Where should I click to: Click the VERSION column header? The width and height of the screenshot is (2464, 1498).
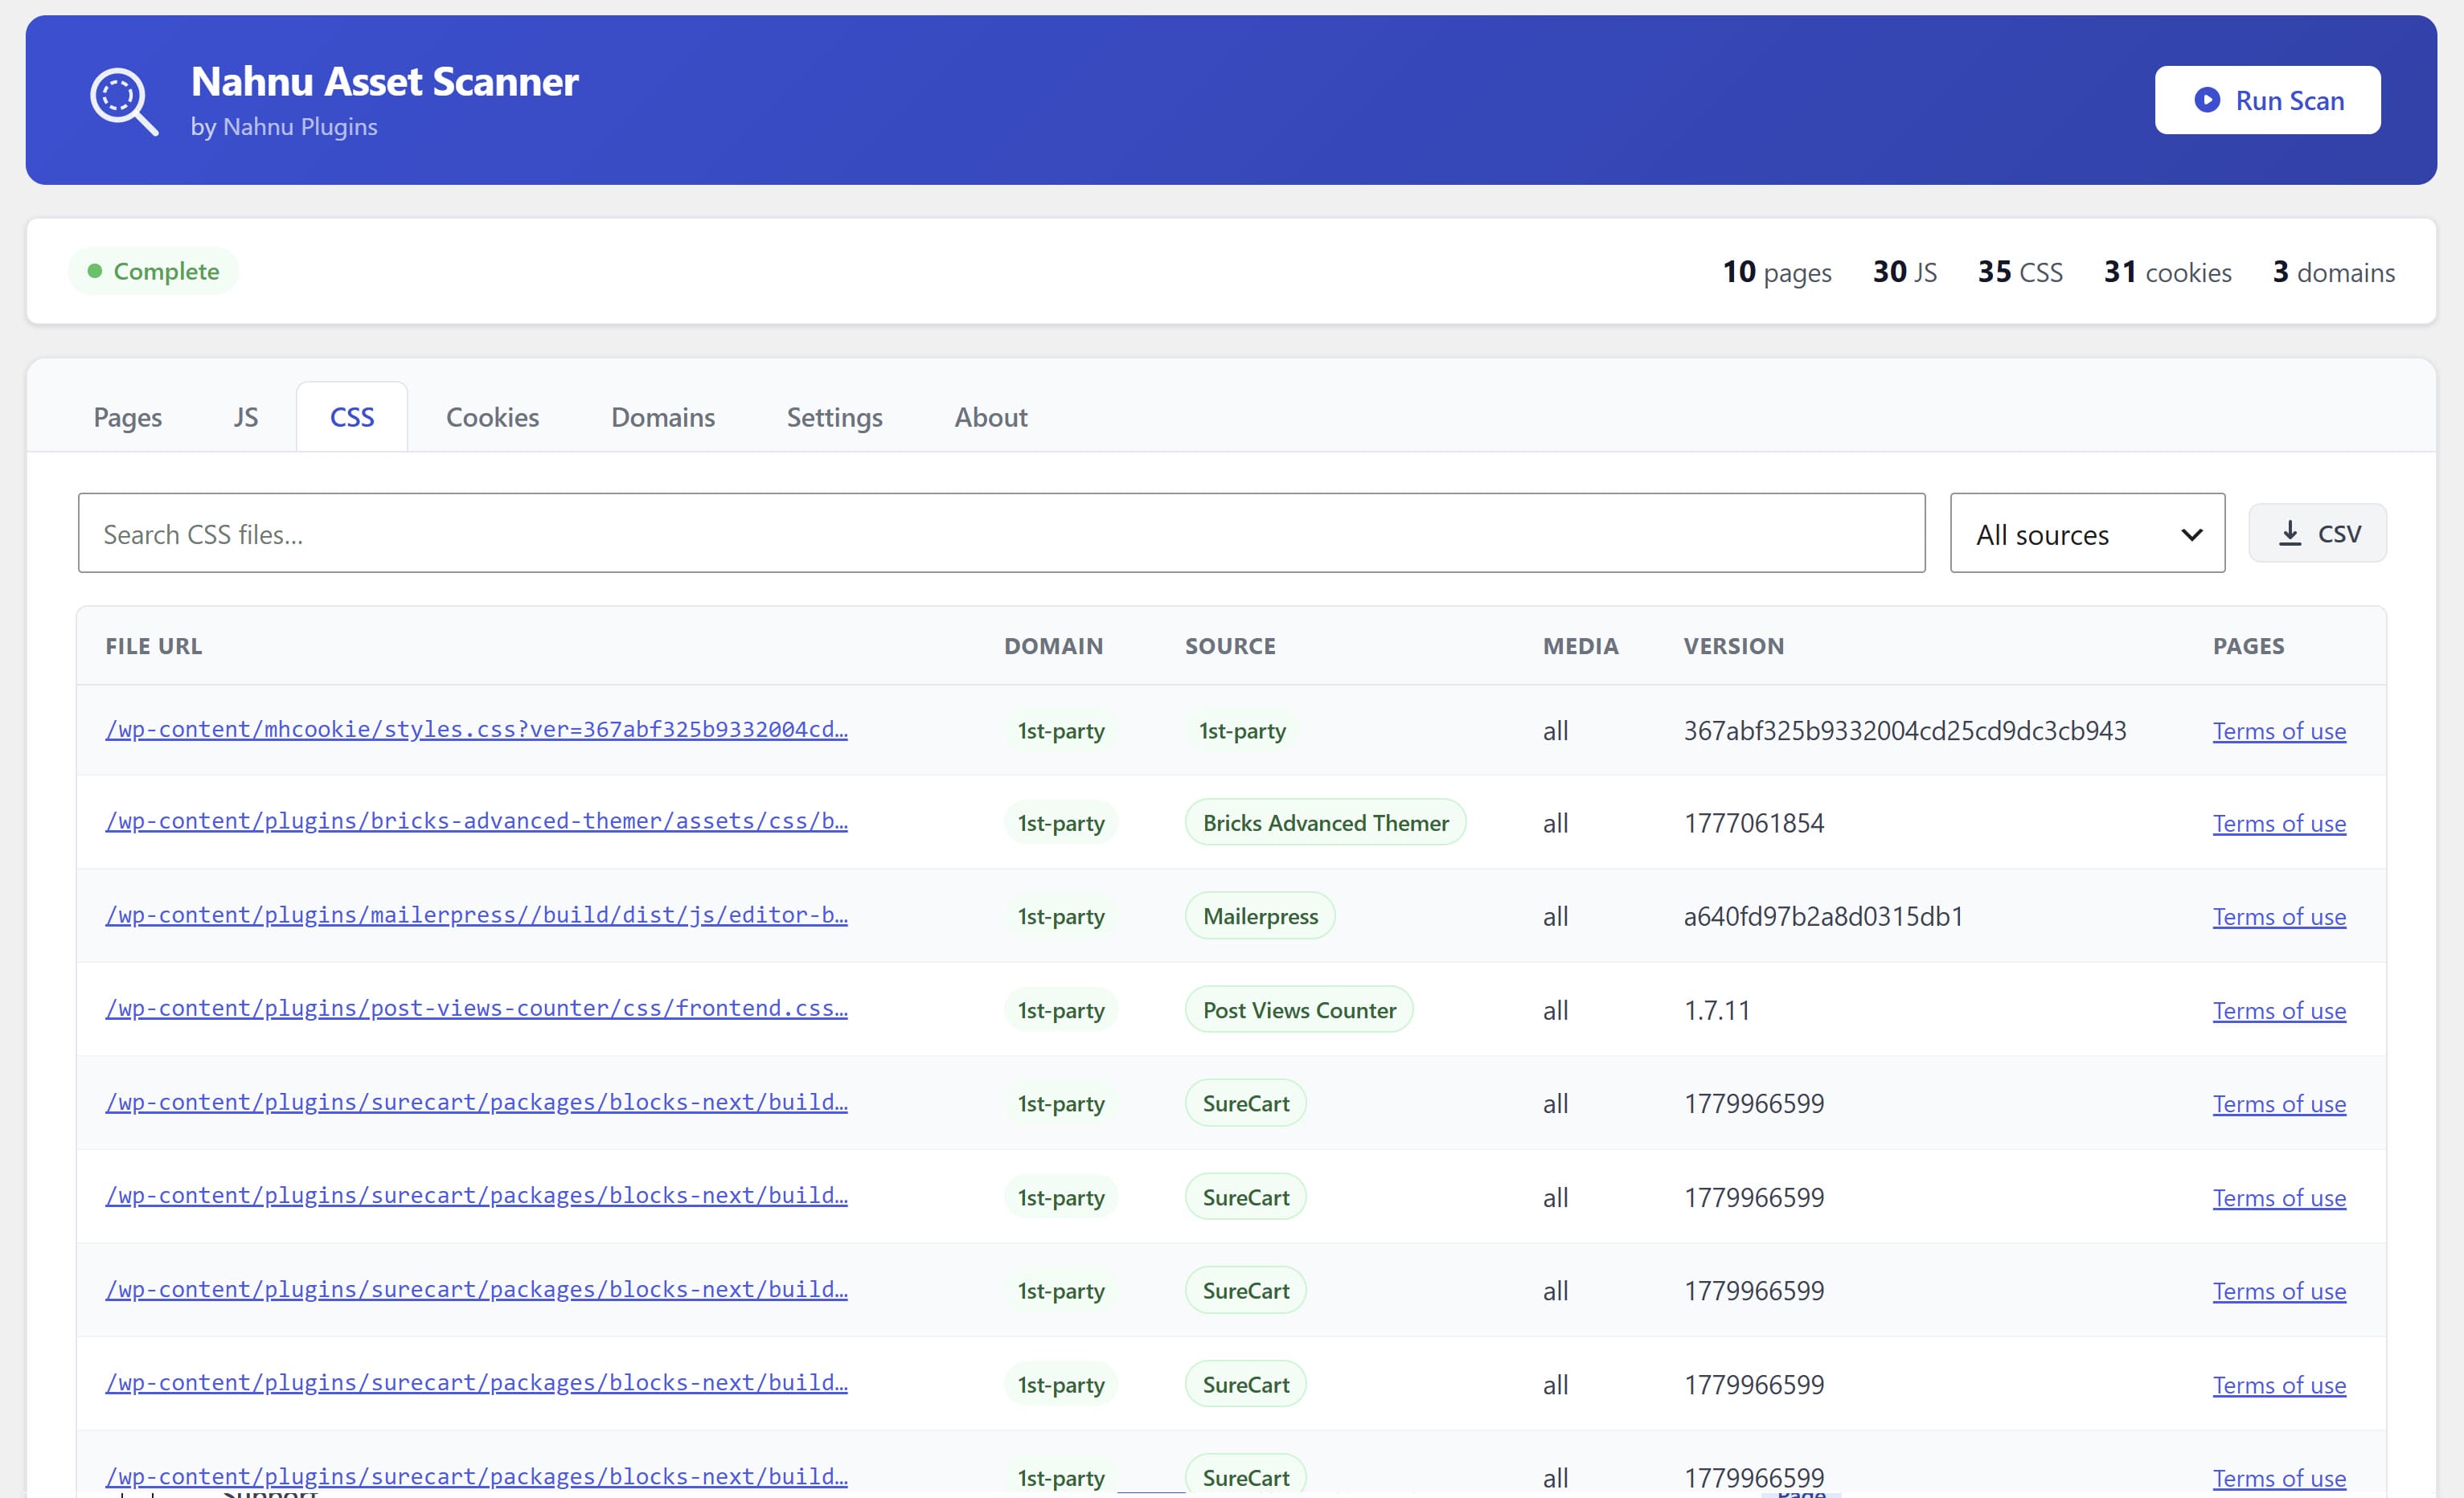[x=1733, y=646]
